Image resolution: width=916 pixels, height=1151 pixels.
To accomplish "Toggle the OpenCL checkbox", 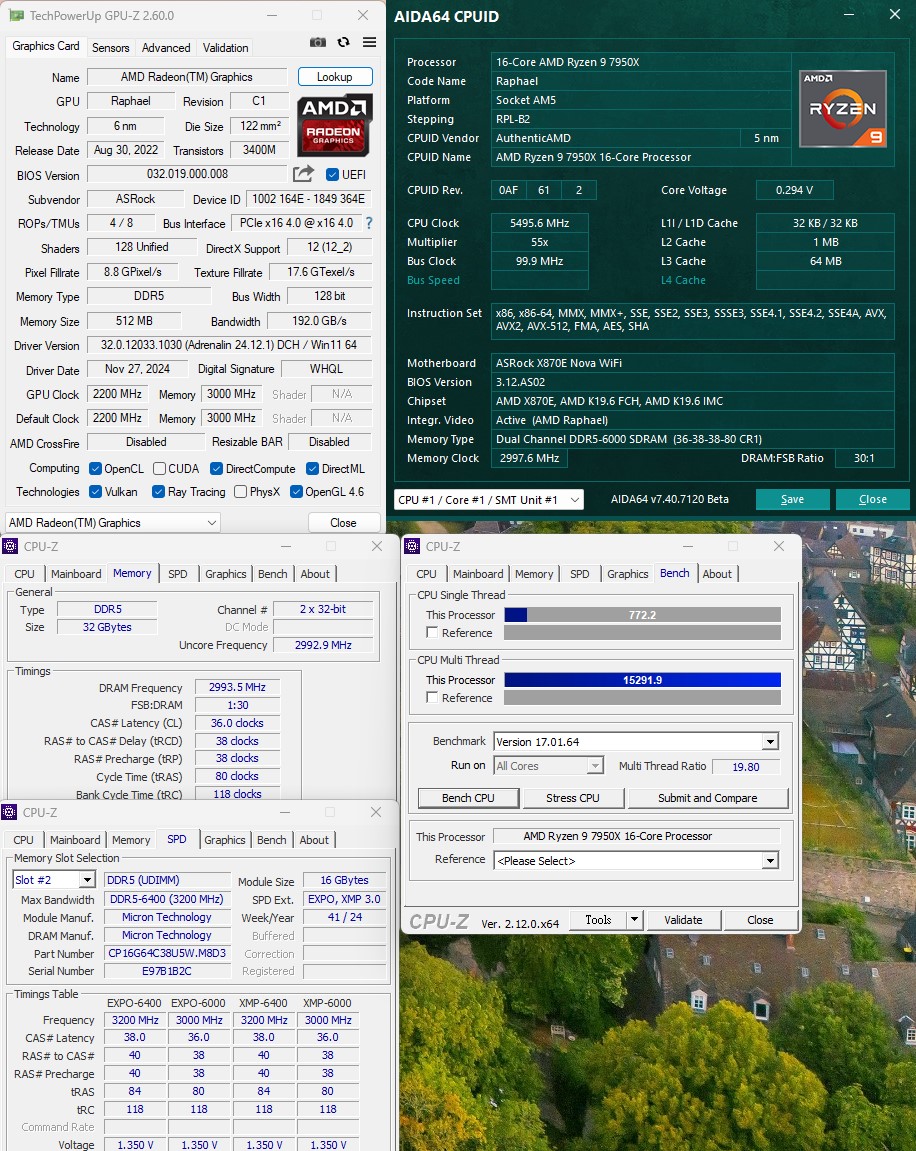I will coord(95,469).
